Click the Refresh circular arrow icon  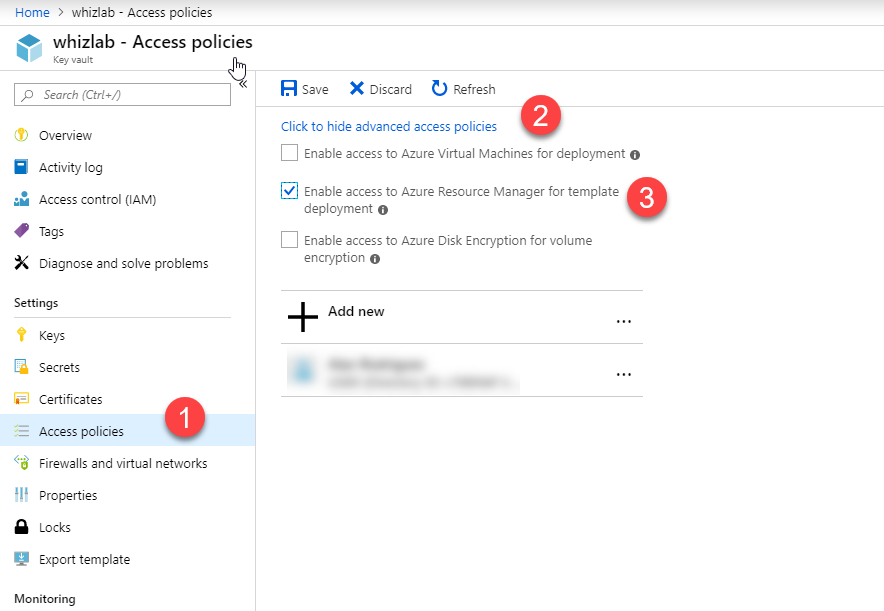pos(439,88)
